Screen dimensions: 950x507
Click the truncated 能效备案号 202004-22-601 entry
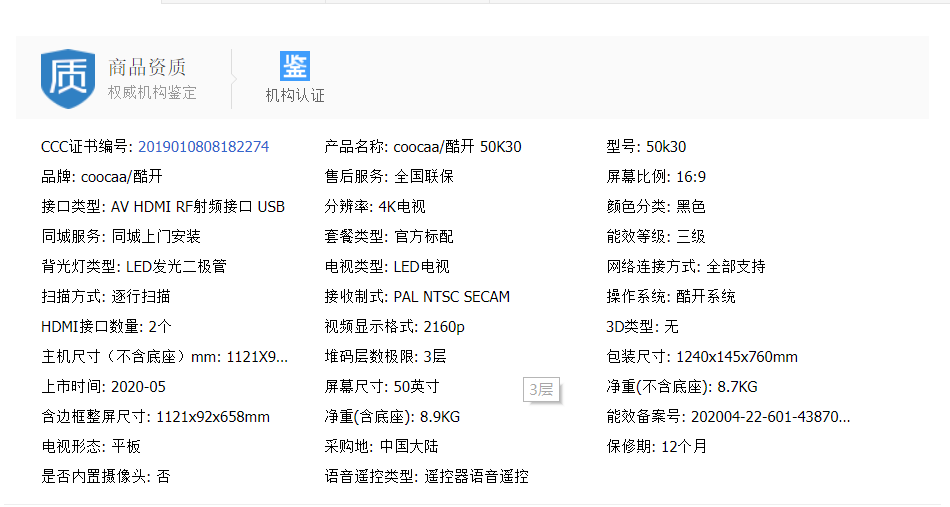(729, 417)
